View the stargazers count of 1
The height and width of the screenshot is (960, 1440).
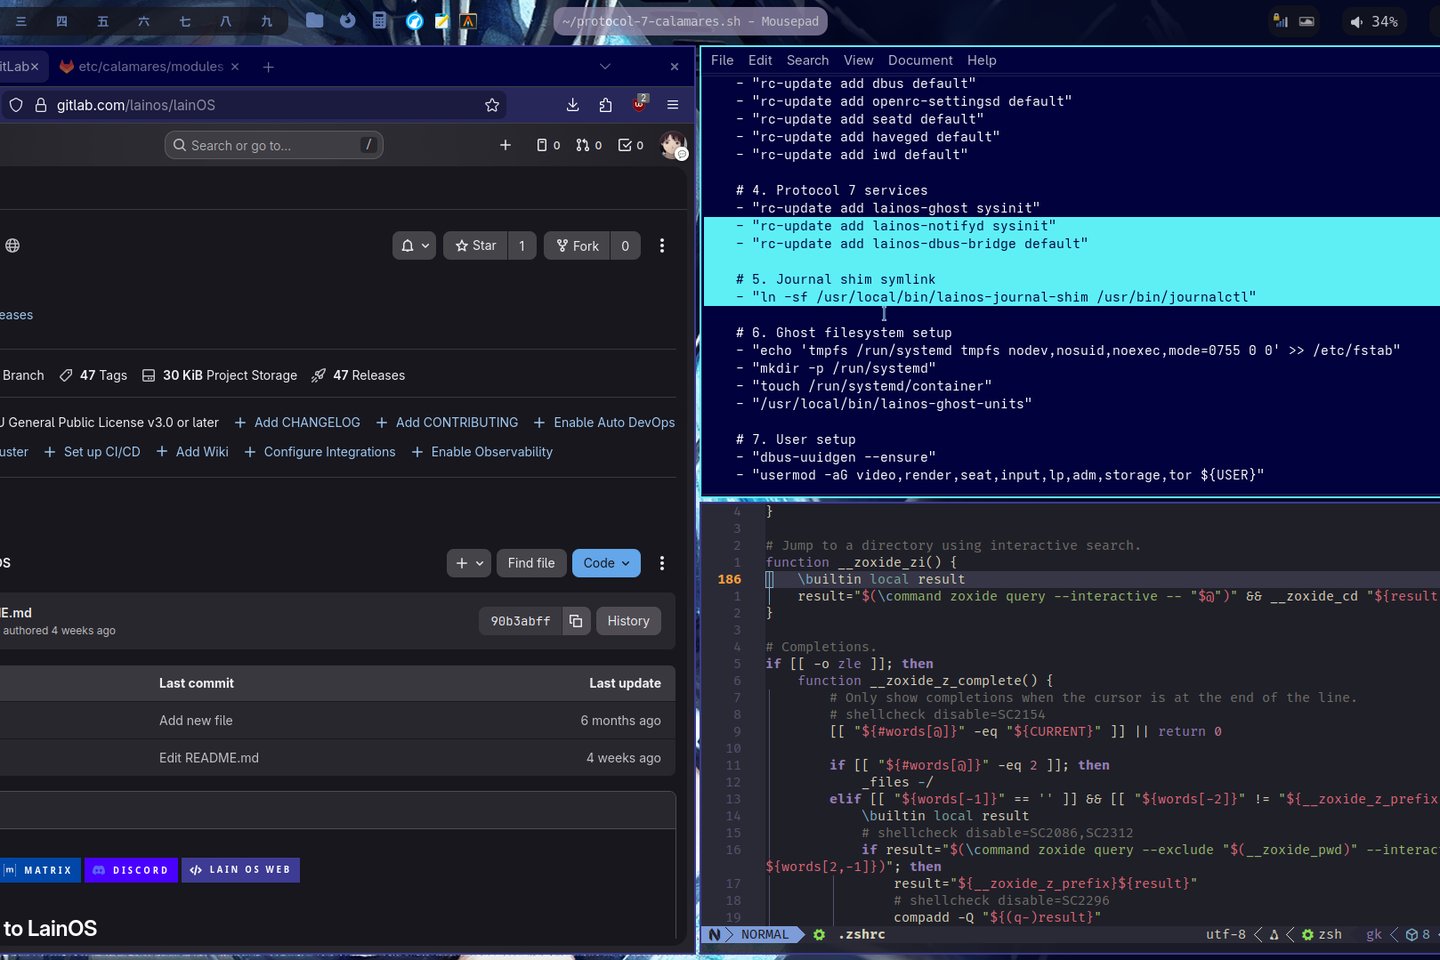pos(522,246)
